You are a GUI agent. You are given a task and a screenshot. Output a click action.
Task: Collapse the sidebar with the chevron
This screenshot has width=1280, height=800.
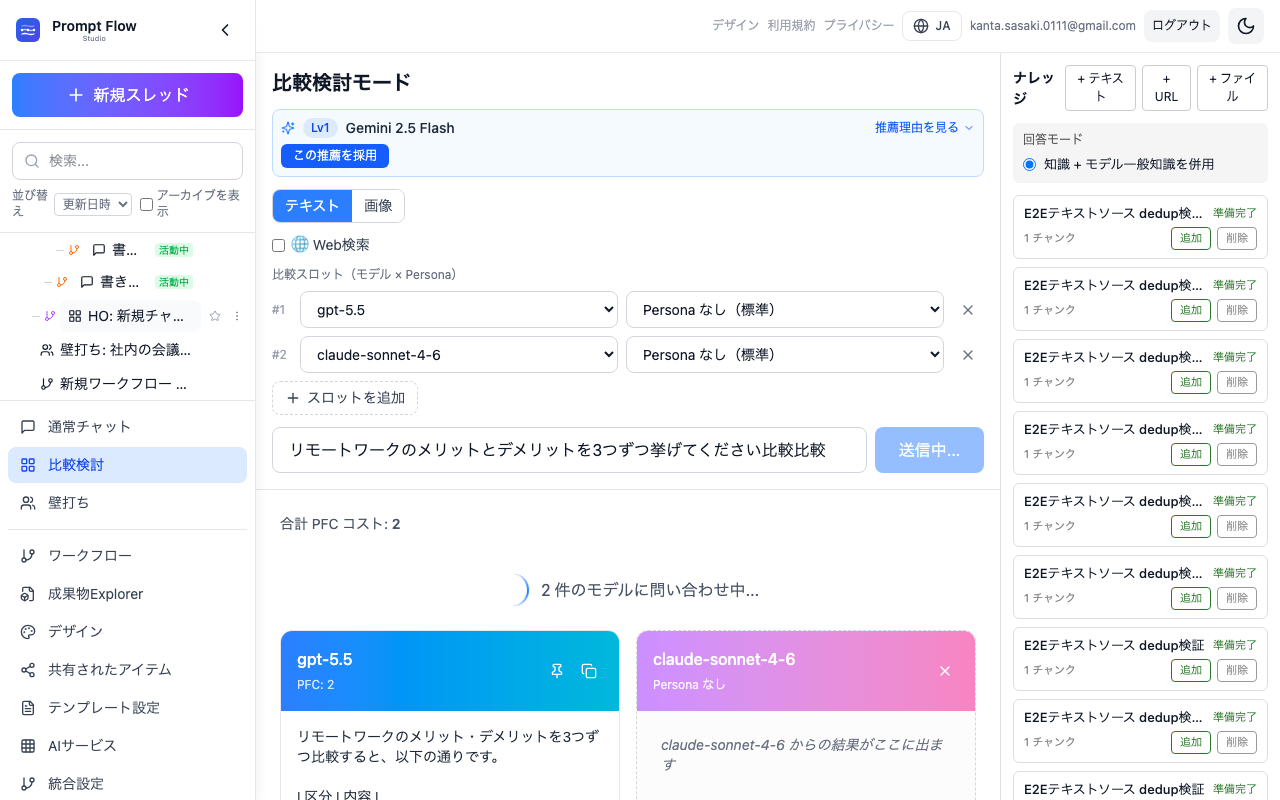[225, 30]
